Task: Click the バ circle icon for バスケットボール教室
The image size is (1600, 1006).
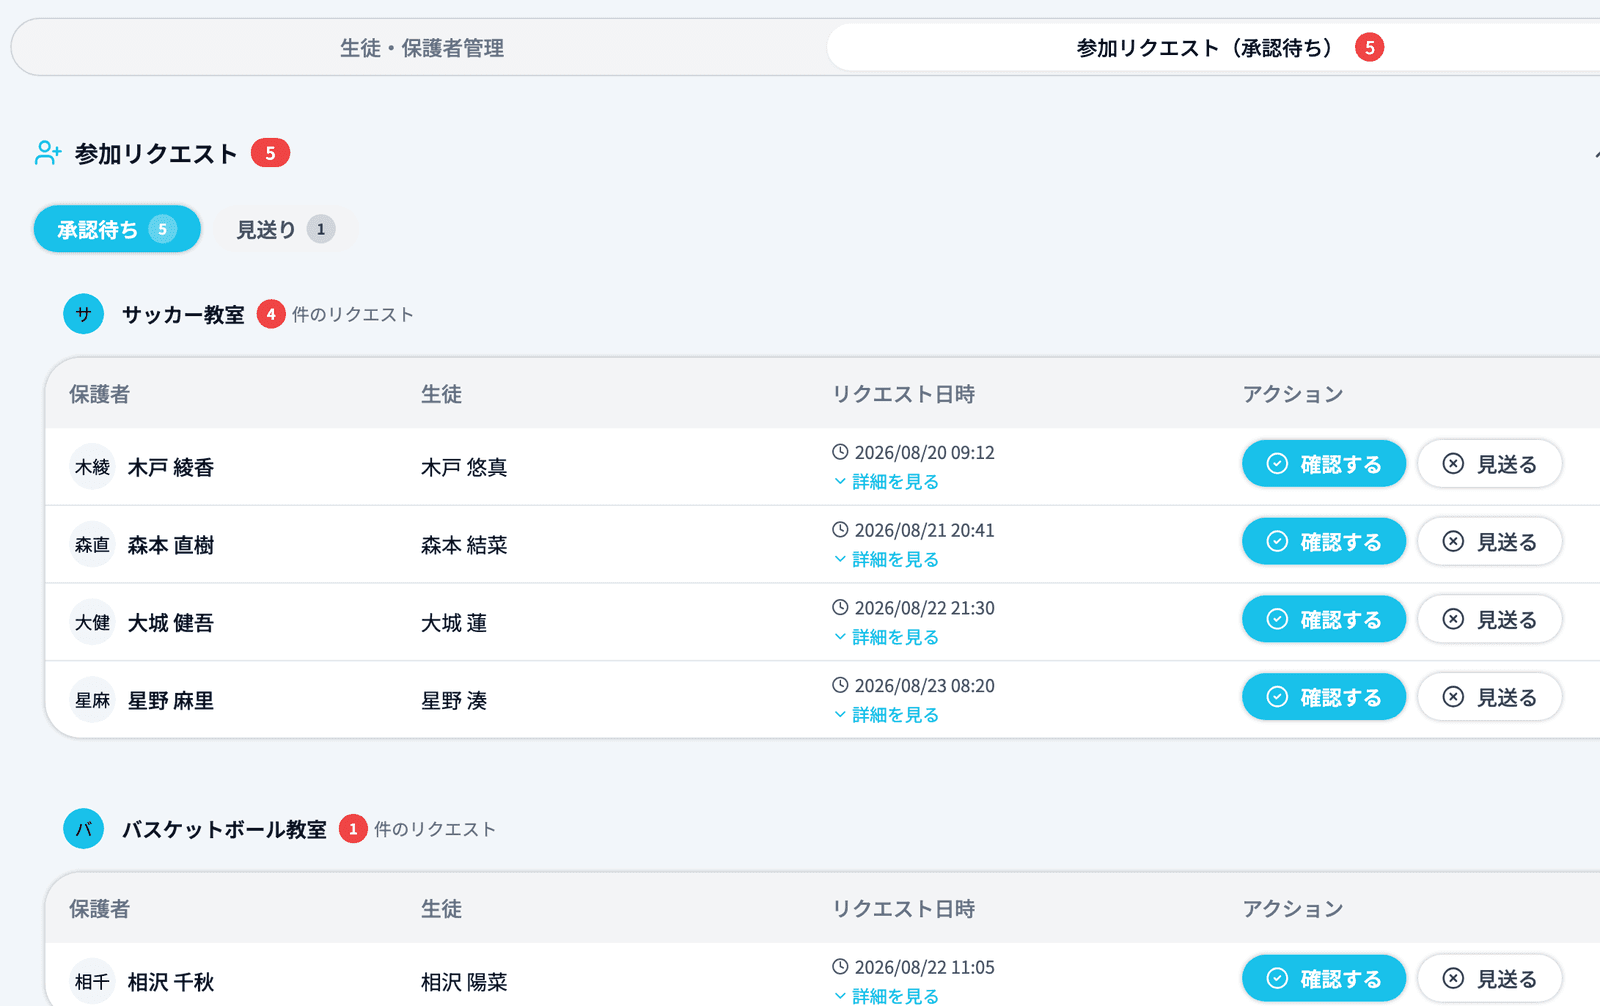Action: point(84,829)
